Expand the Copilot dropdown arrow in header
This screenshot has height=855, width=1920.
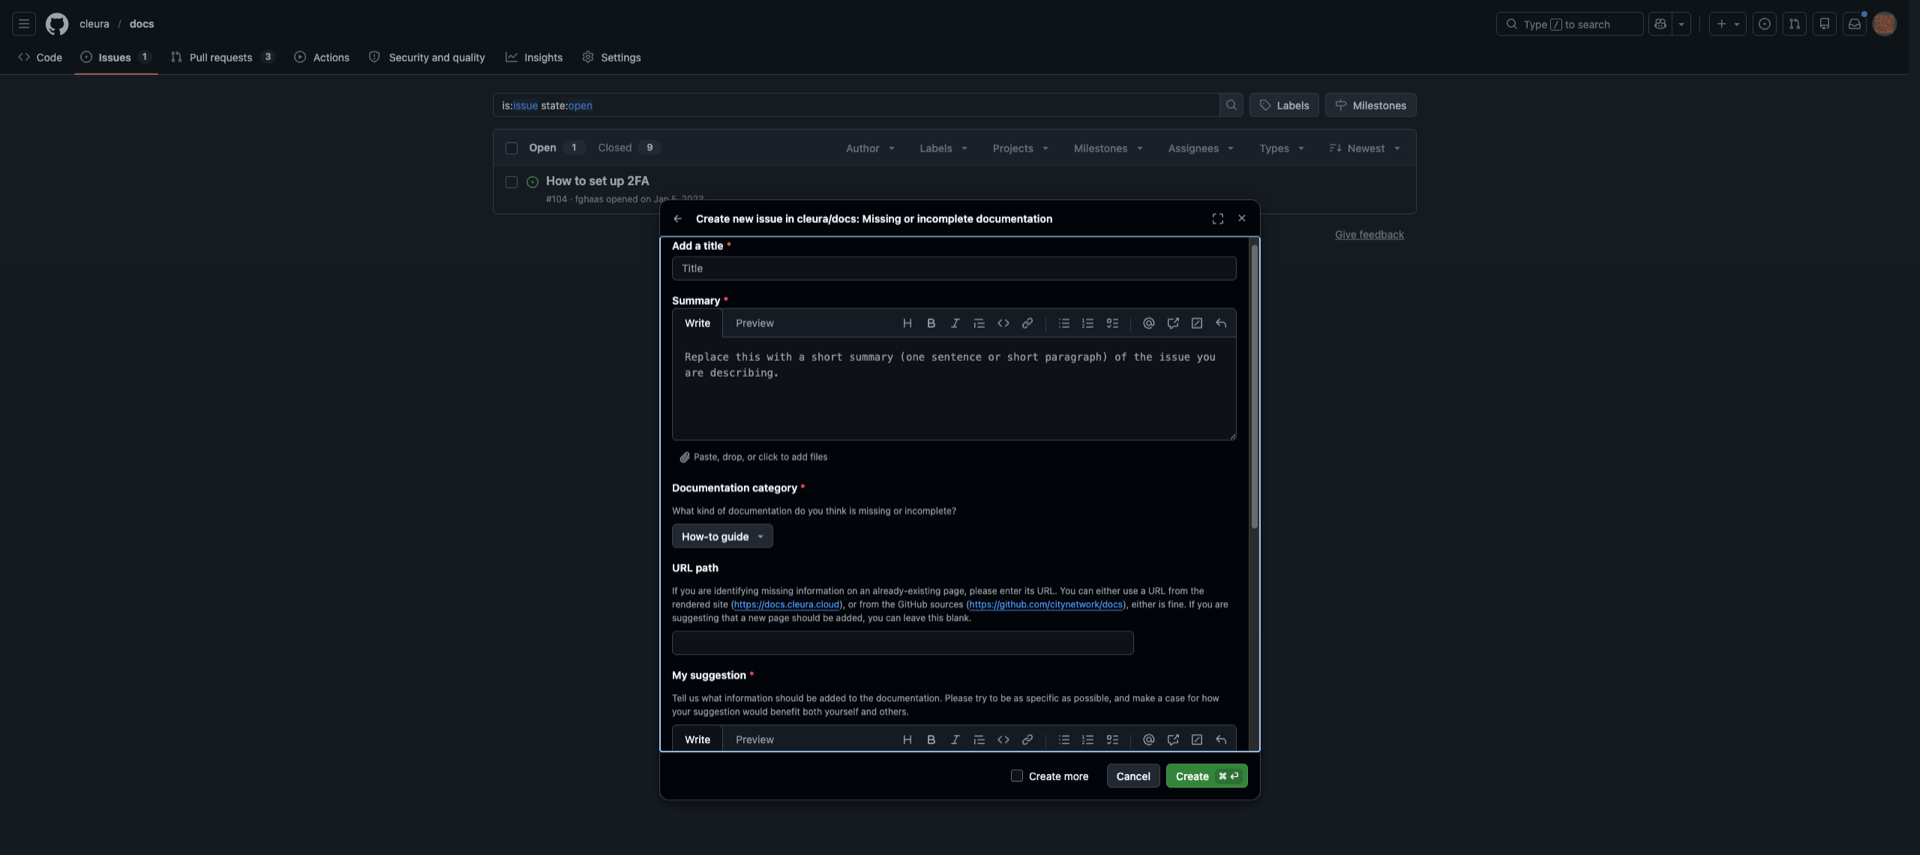(1681, 24)
